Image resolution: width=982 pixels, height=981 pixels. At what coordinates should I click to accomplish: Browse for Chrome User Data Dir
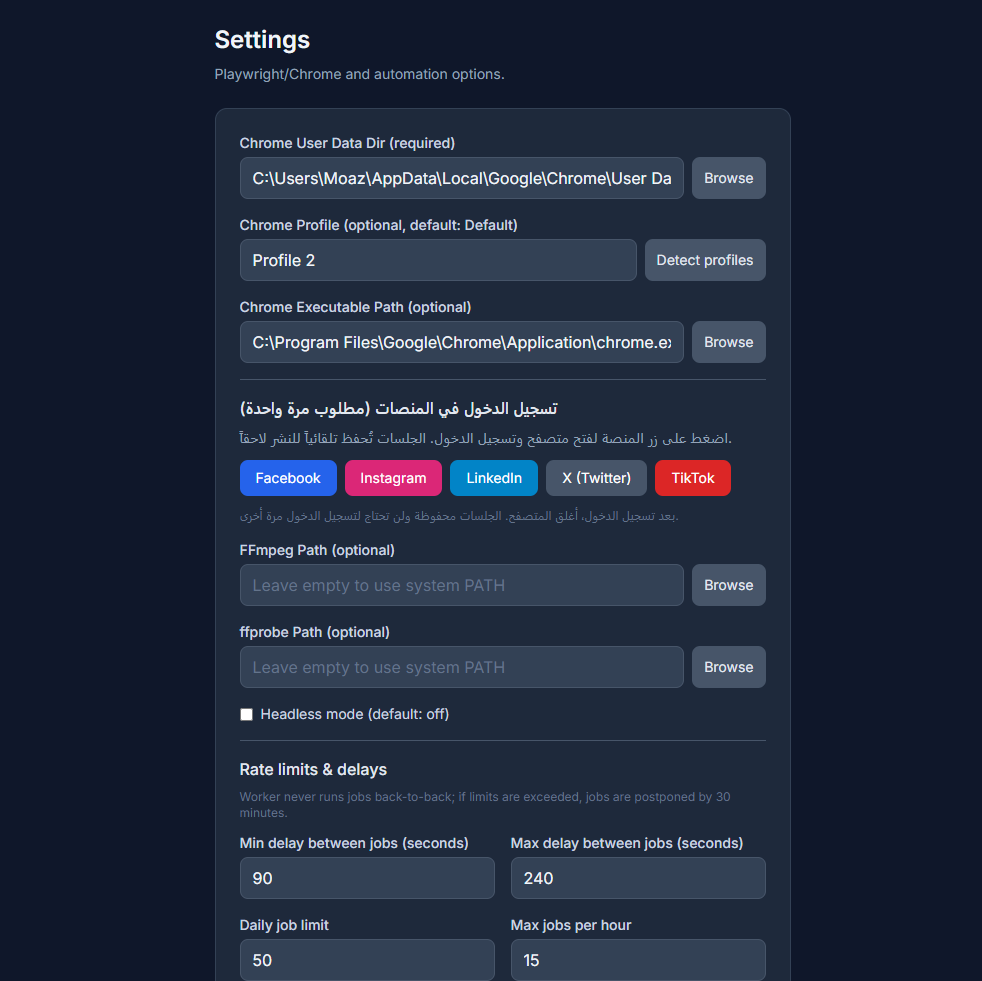tap(728, 178)
